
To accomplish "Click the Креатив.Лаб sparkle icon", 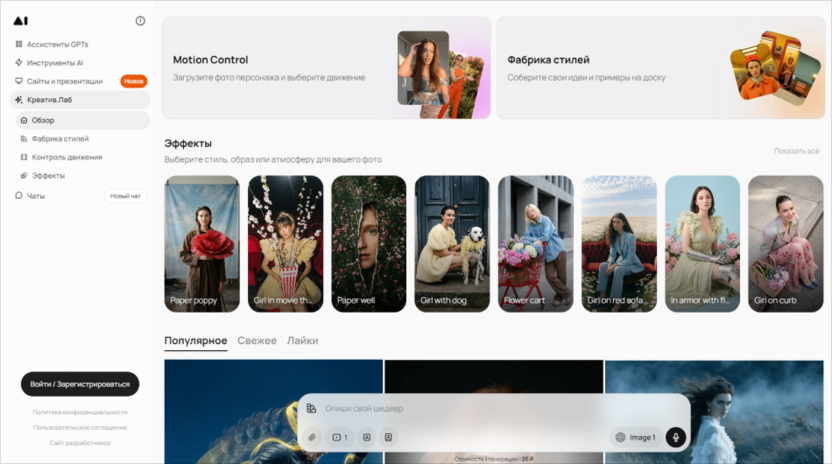I will click(x=19, y=100).
